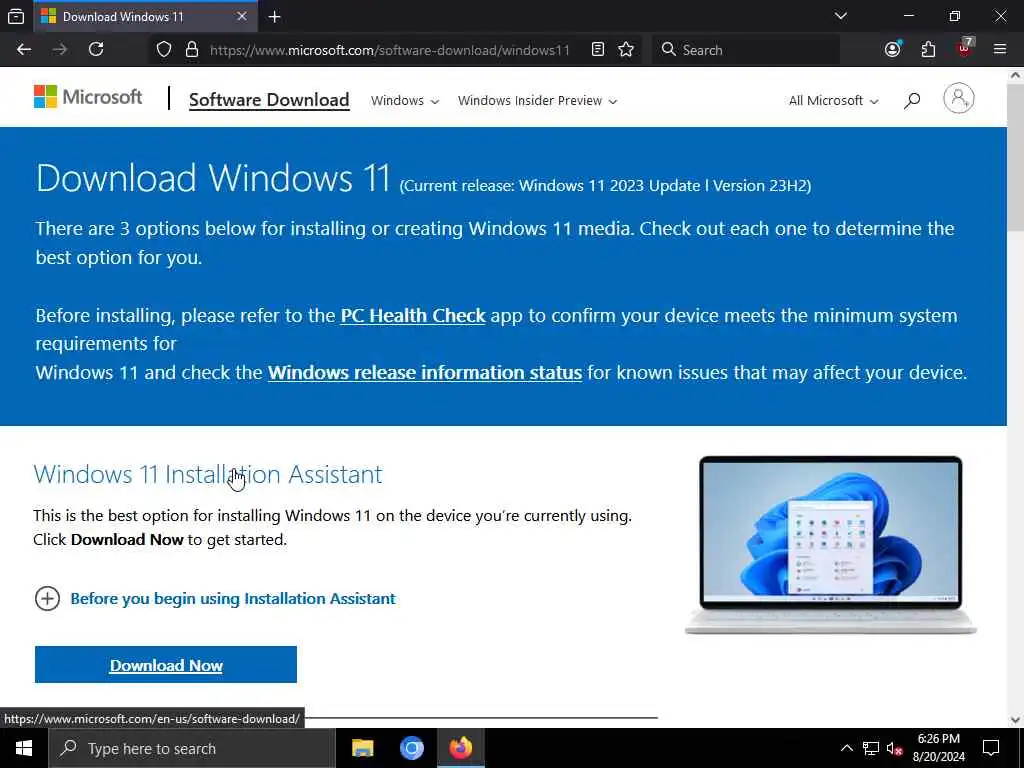The image size is (1024, 768).
Task: Open the notification center icon
Action: 991,748
